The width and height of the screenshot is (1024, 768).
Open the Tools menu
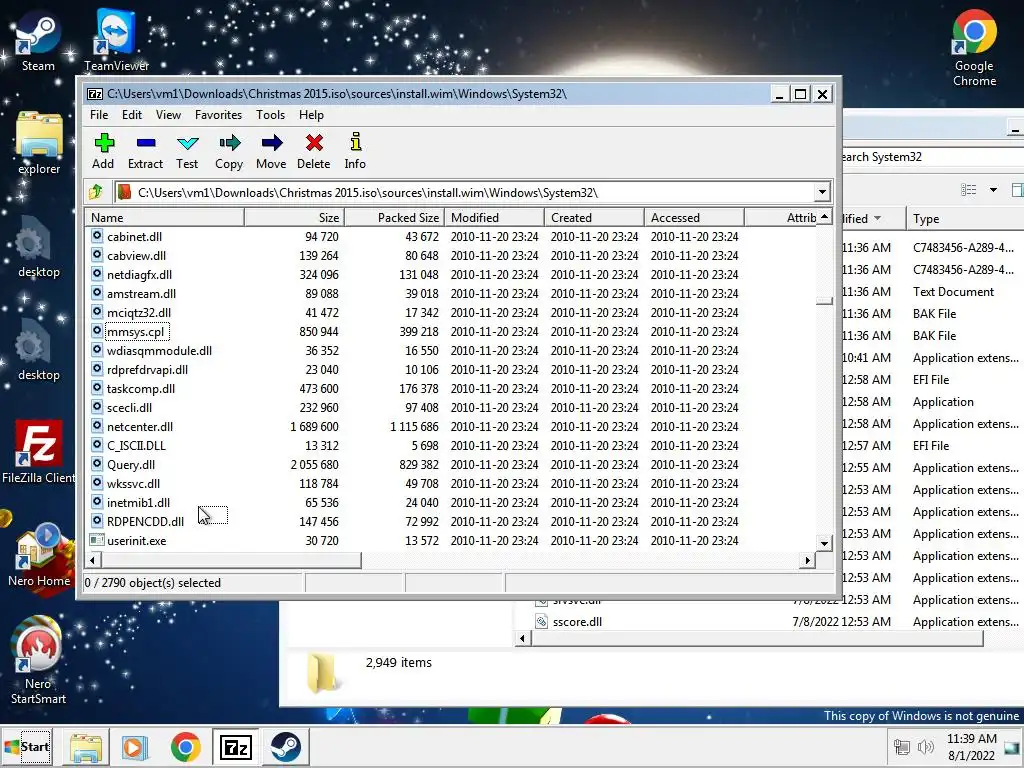tap(270, 115)
